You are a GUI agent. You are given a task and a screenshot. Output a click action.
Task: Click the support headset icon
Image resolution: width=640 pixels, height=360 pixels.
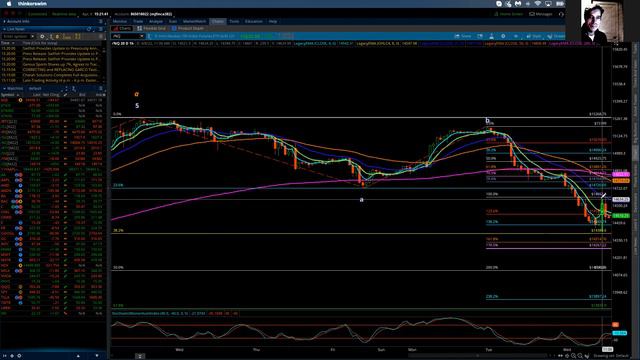pyautogui.click(x=561, y=14)
